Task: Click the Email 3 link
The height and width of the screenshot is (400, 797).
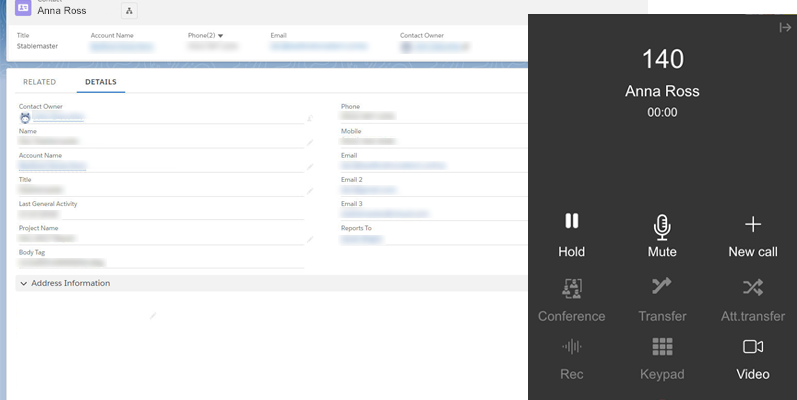Action: (385, 213)
